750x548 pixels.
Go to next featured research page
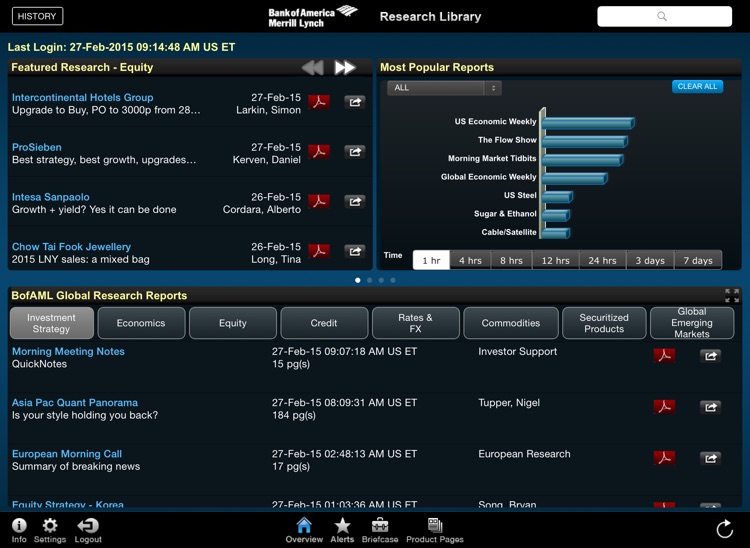click(345, 67)
